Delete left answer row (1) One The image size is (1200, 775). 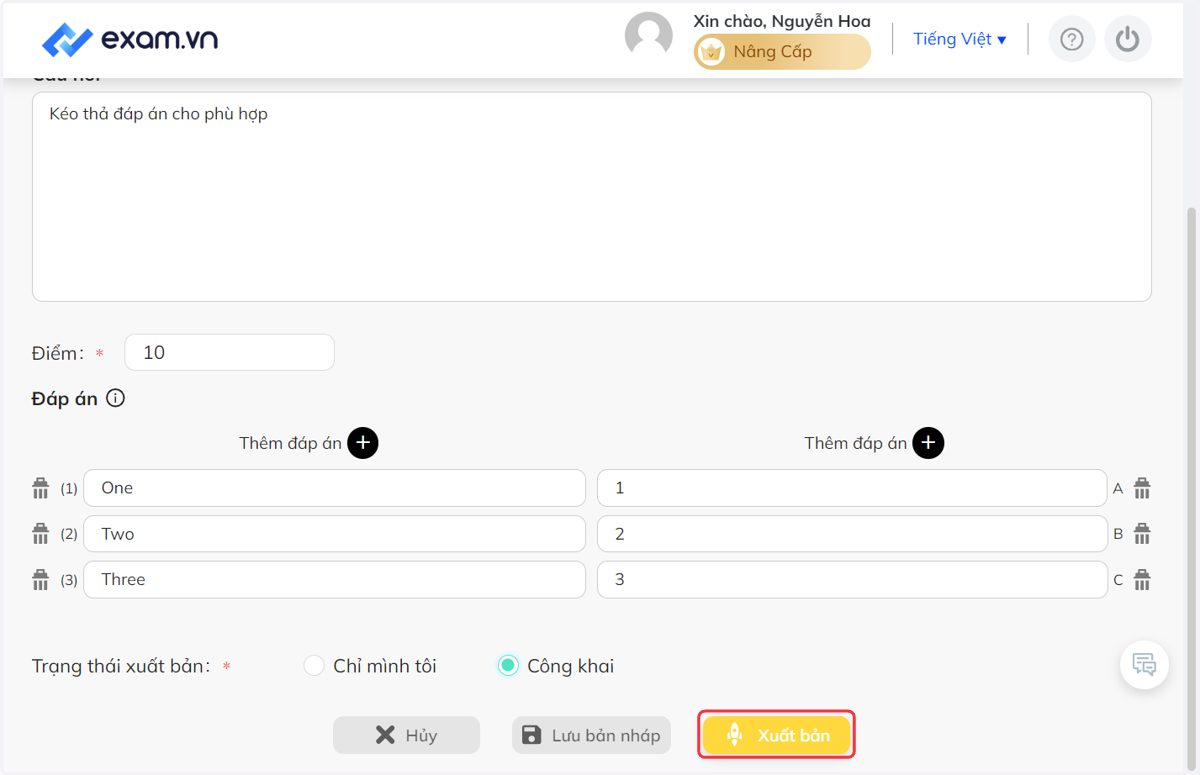tap(40, 488)
